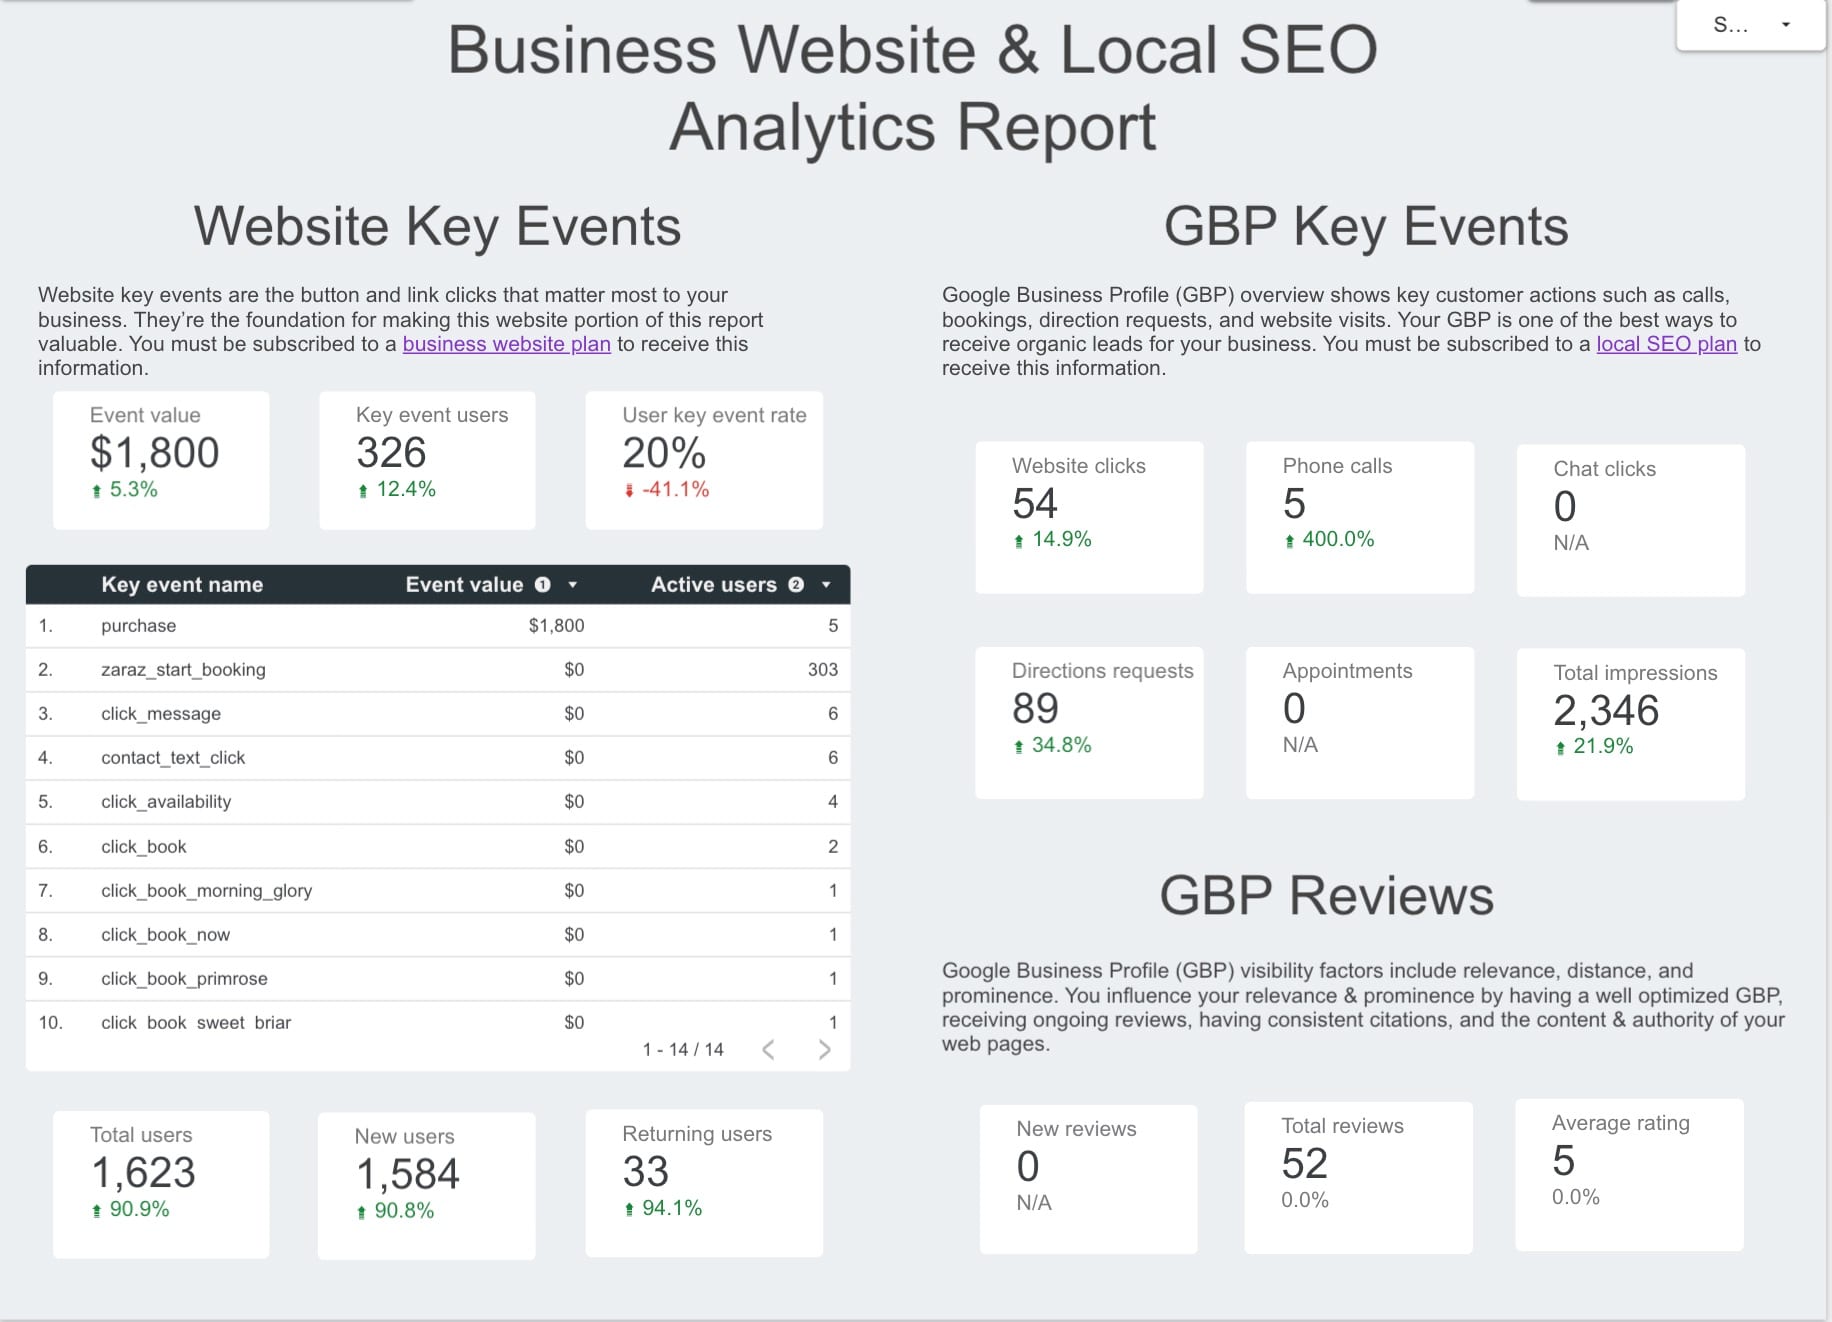Go to previous table page with left chevron
This screenshot has width=1832, height=1322.
pyautogui.click(x=769, y=1050)
